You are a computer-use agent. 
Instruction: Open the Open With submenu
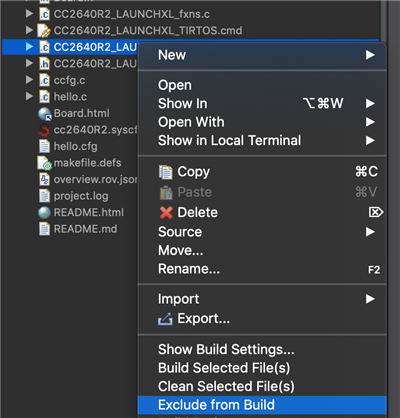(x=262, y=122)
